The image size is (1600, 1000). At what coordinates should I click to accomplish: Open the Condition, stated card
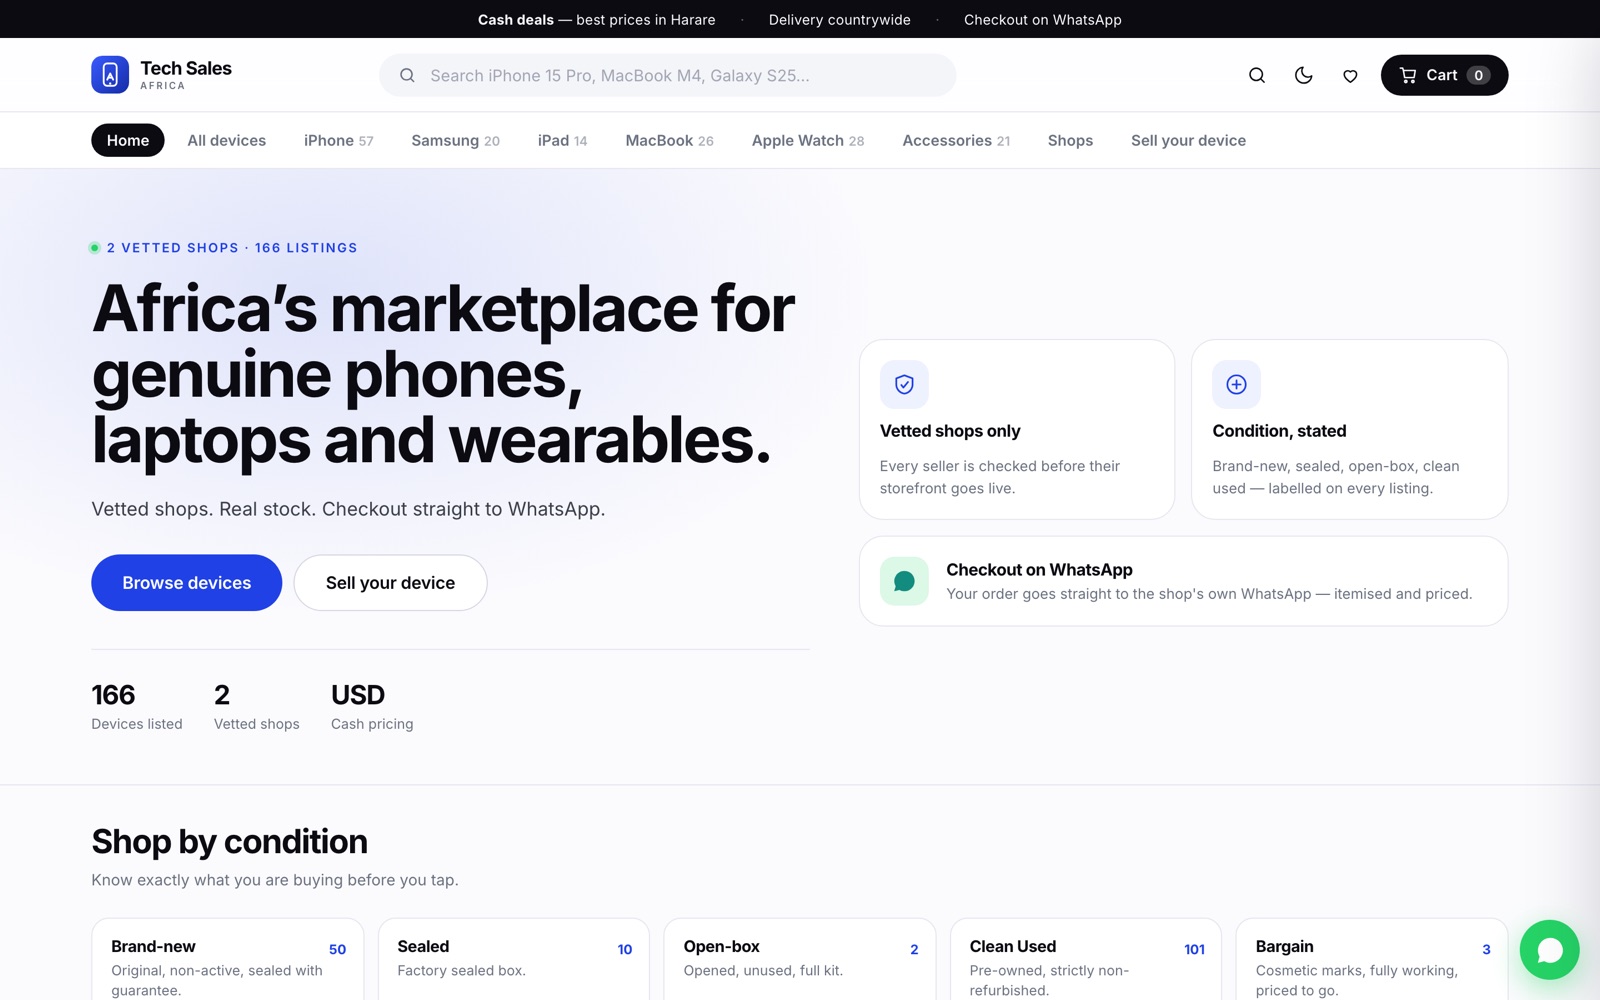[1349, 429]
